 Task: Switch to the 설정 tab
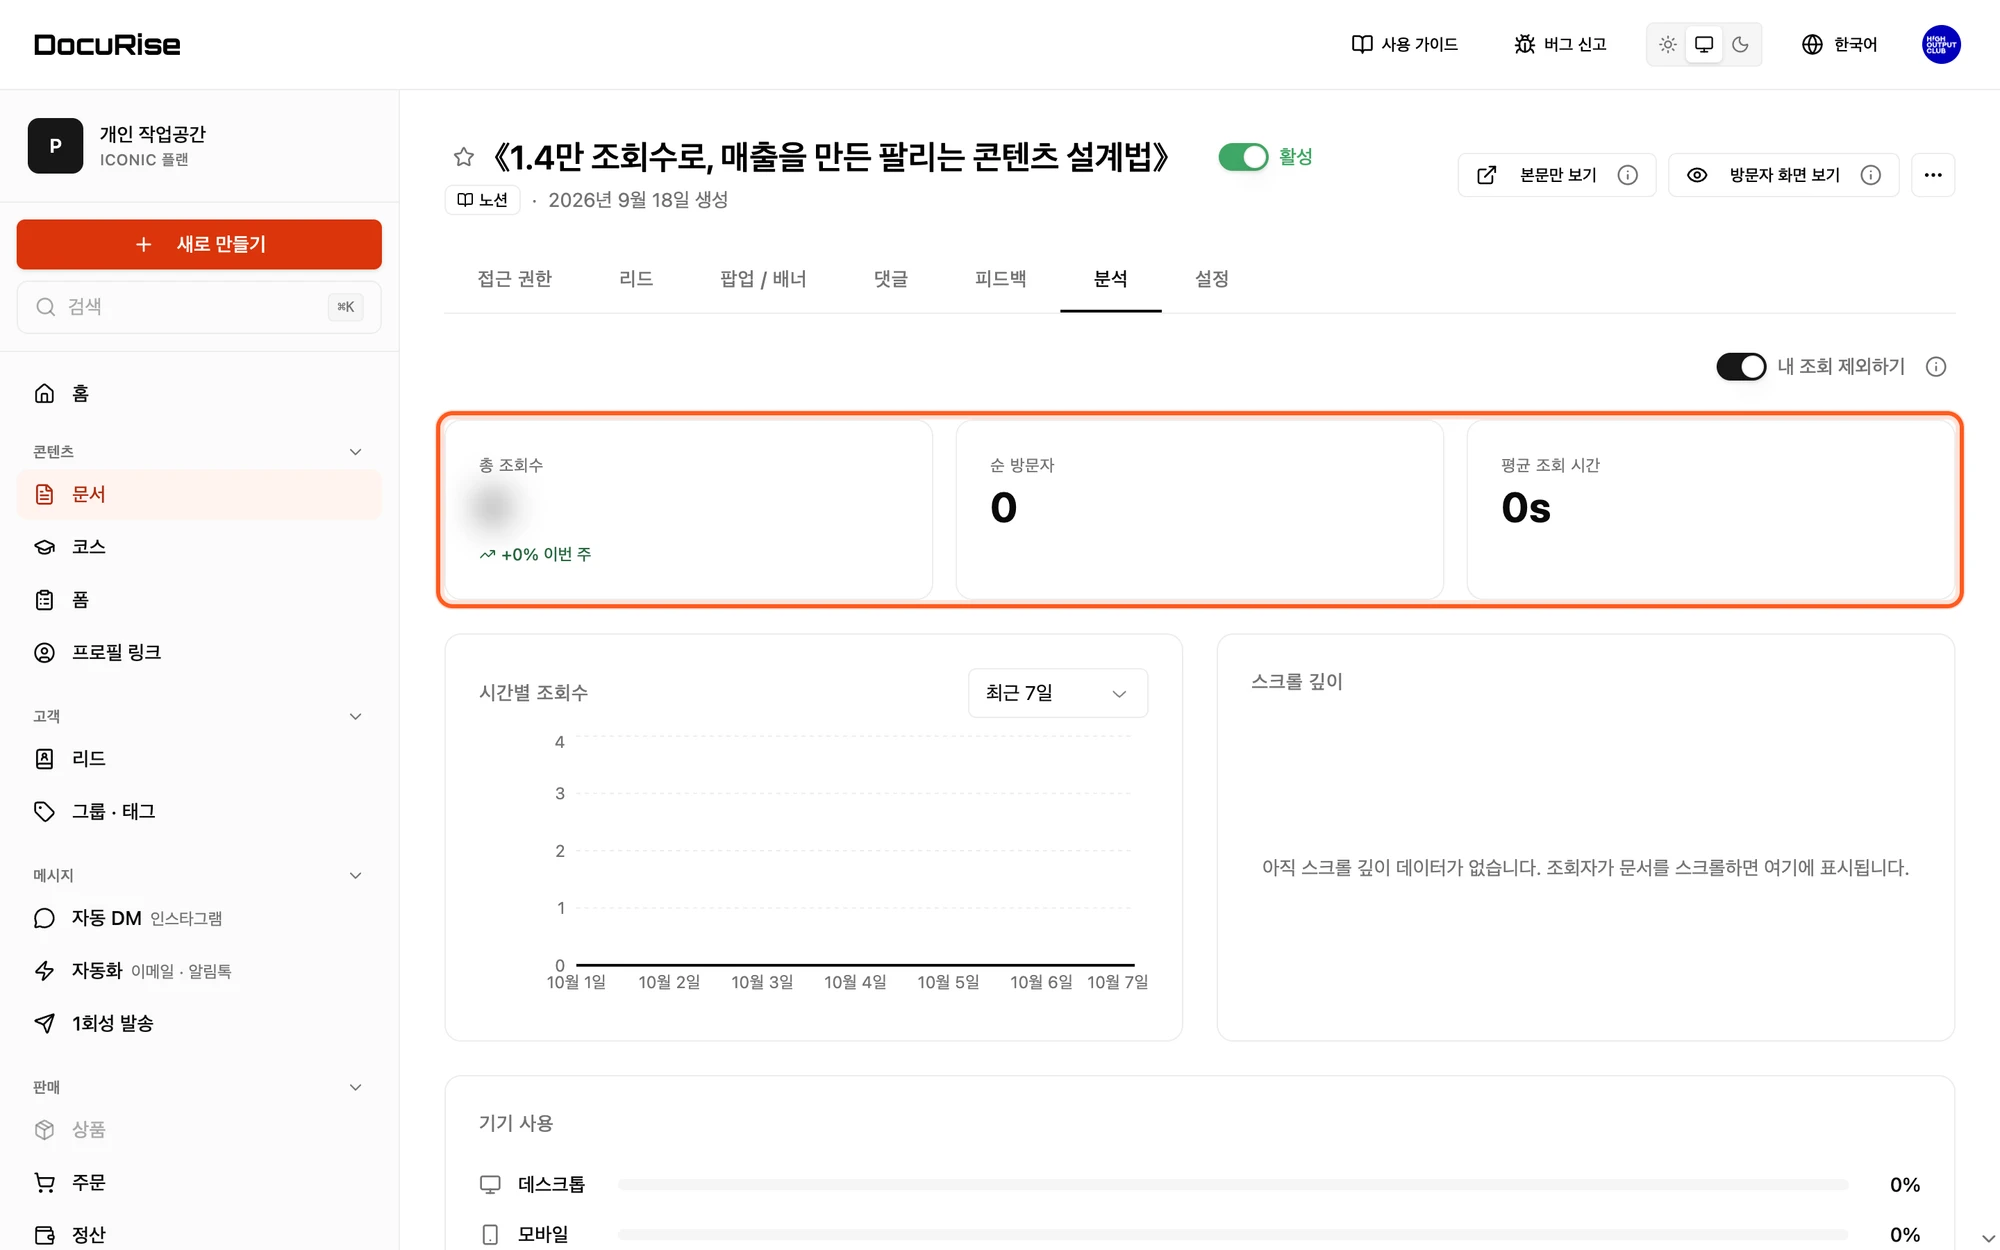tap(1211, 279)
